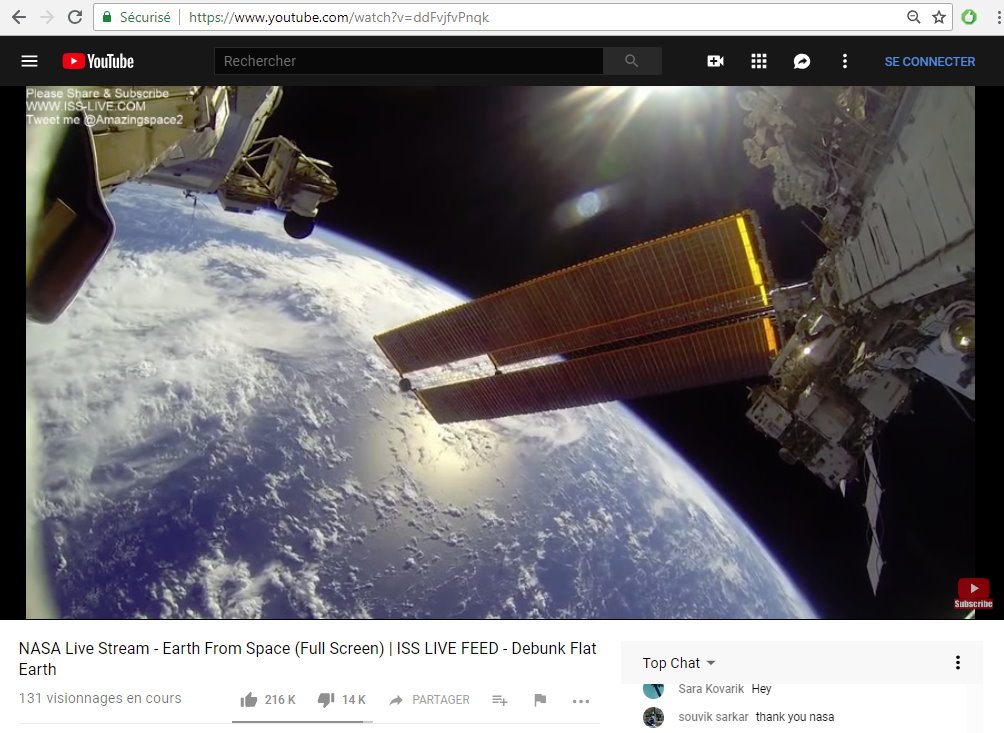Like the video with thumbs up
The width and height of the screenshot is (1004, 733).
pyautogui.click(x=248, y=700)
